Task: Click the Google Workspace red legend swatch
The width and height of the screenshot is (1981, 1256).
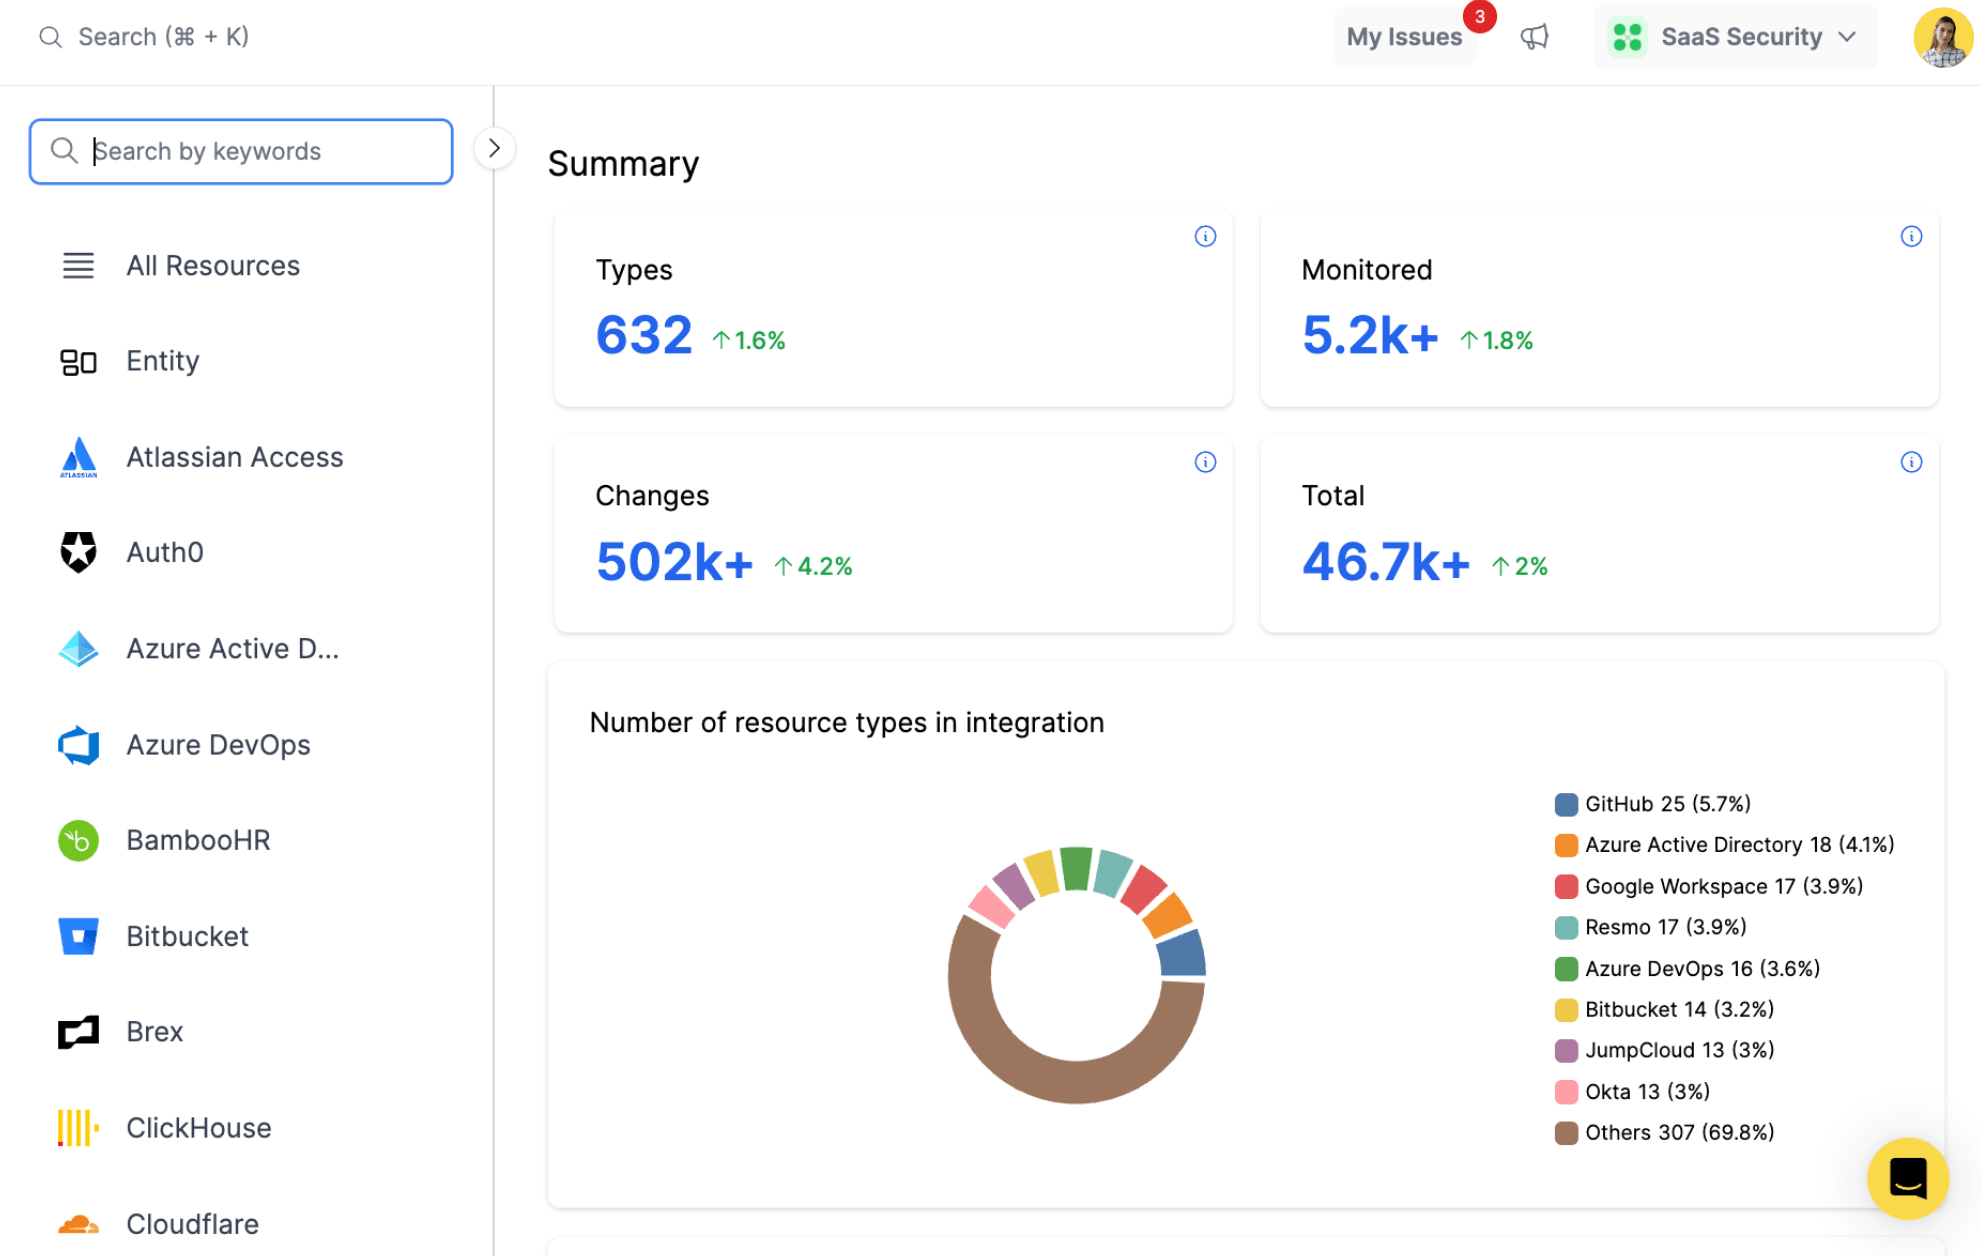Action: click(x=1566, y=886)
